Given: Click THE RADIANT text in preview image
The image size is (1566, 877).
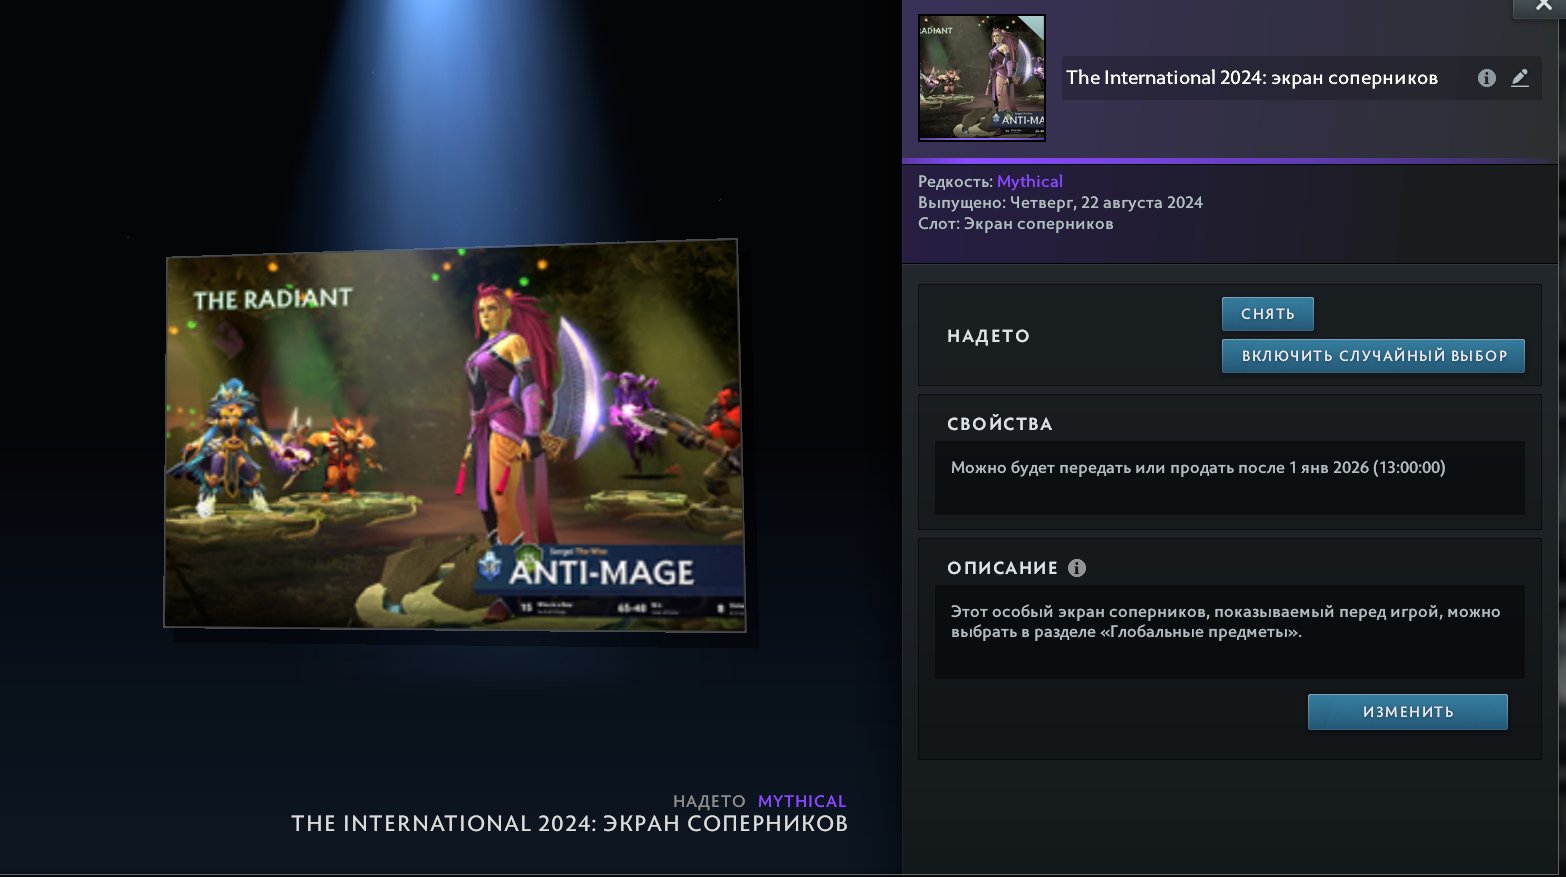Looking at the screenshot, I should [273, 299].
